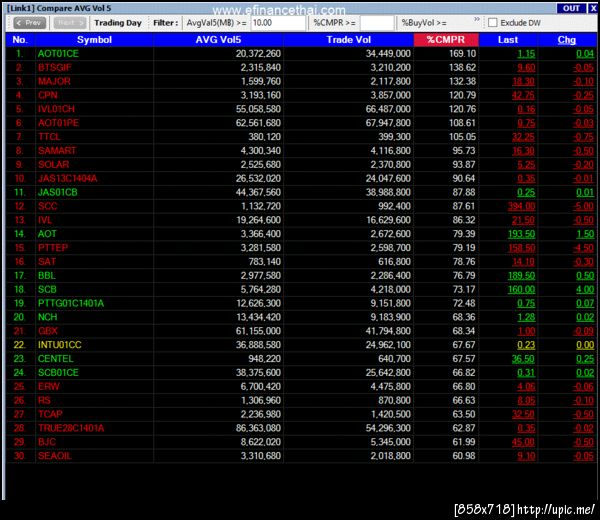Click the Chg column header link

[x=567, y=40]
